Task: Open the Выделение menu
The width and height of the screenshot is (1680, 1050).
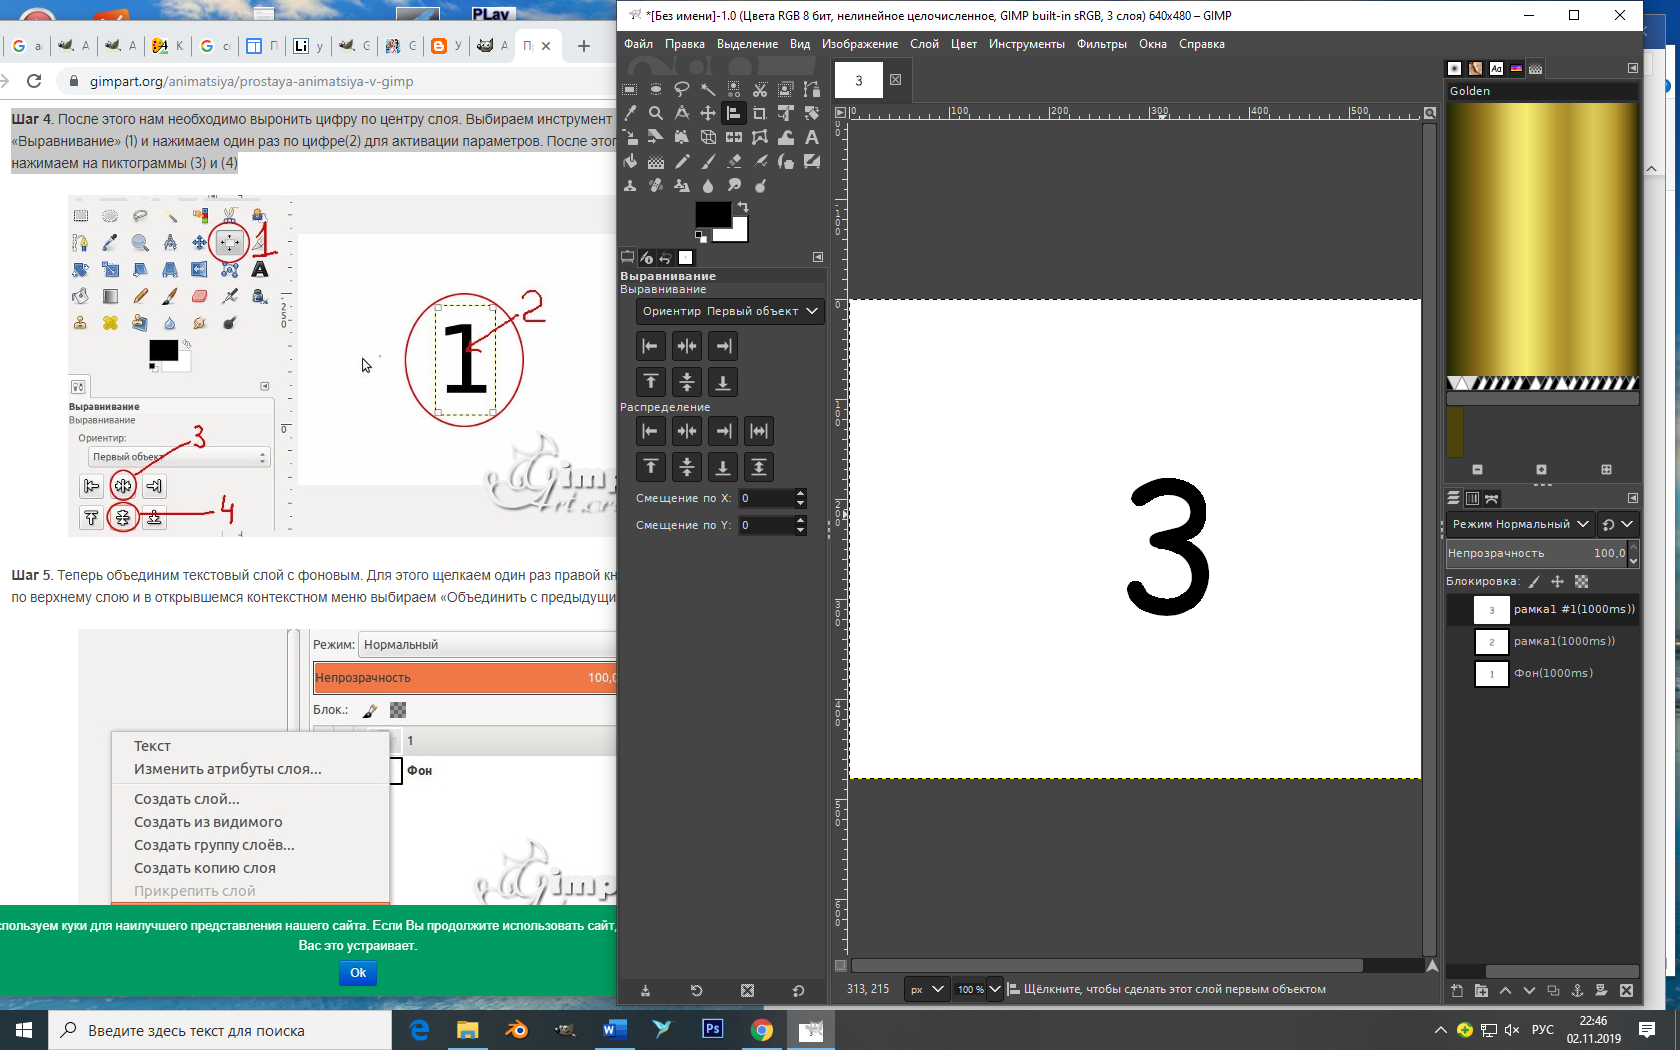Action: (x=747, y=44)
